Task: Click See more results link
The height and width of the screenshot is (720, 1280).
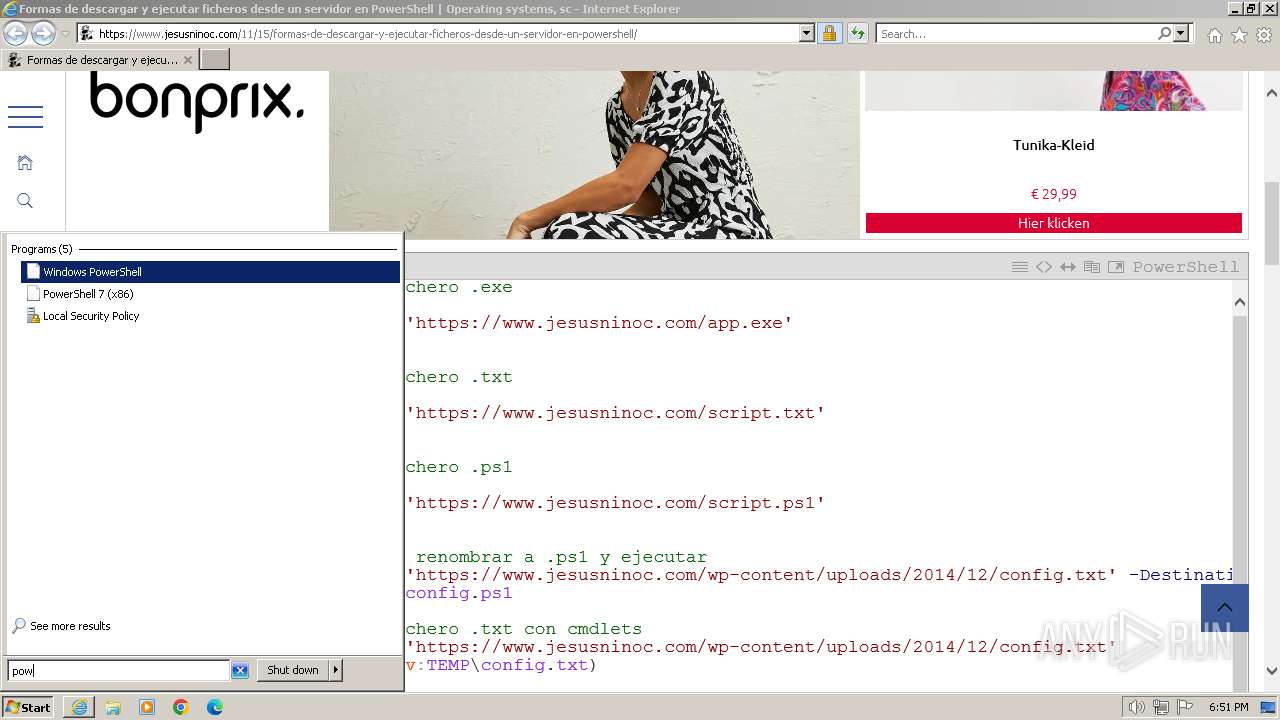Action: tap(70, 626)
